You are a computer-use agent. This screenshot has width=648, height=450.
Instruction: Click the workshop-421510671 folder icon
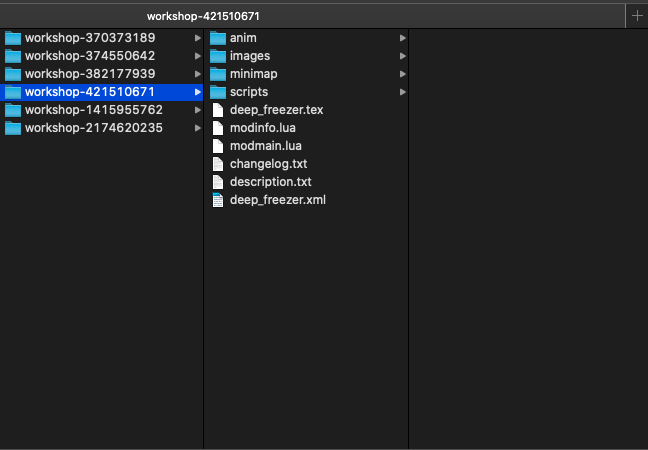(x=13, y=92)
